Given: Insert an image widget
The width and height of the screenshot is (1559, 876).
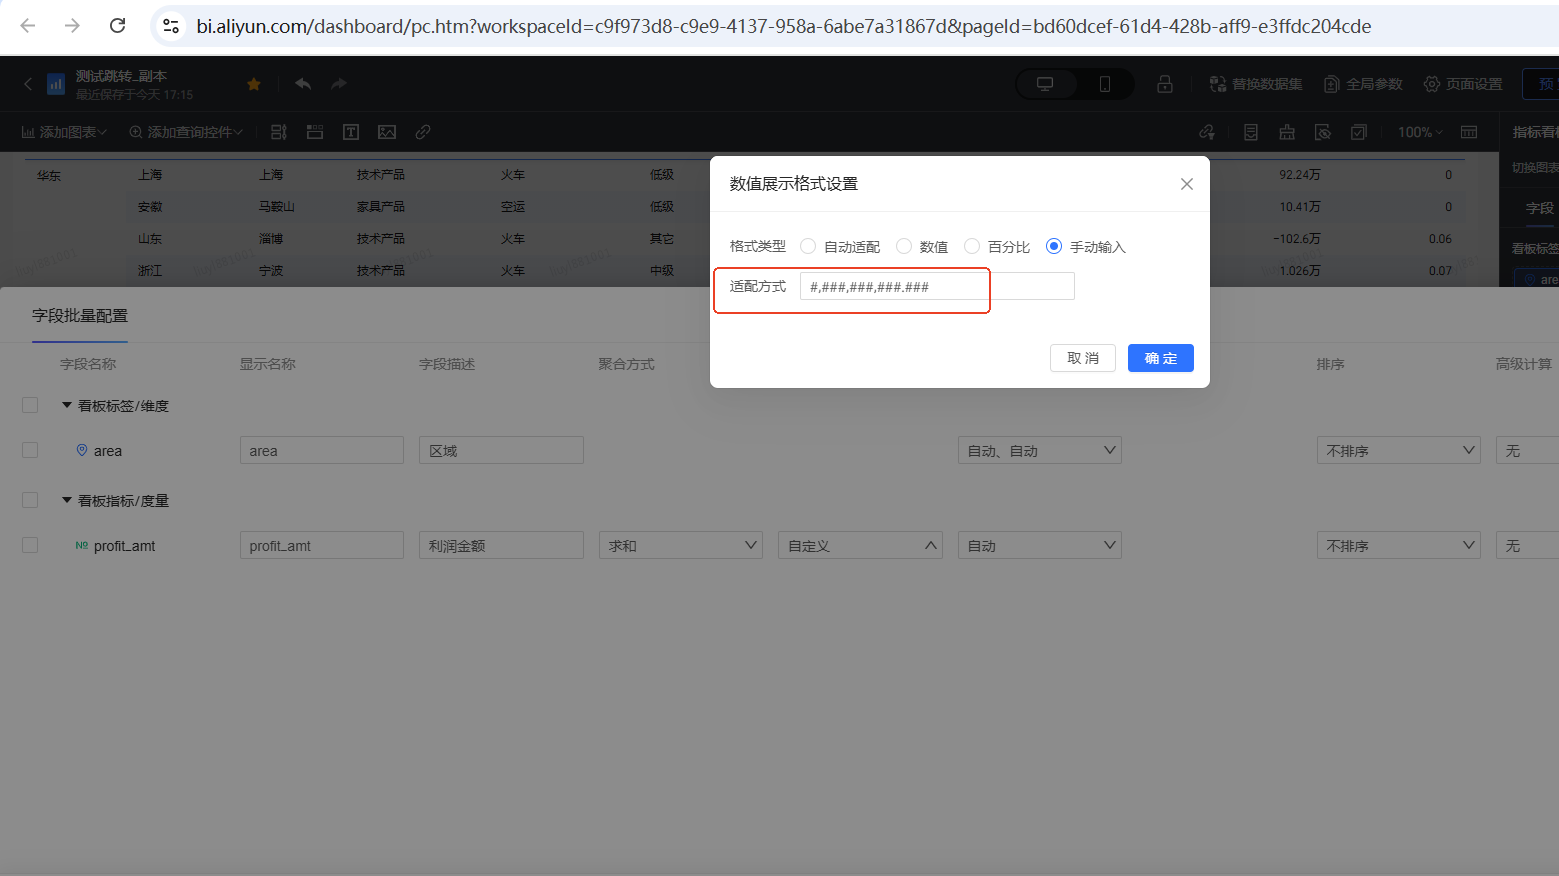Looking at the screenshot, I should [387, 132].
